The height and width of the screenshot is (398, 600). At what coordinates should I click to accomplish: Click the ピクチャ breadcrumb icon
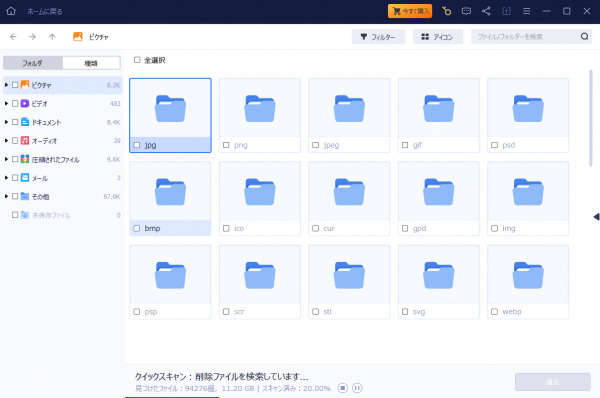coord(78,37)
